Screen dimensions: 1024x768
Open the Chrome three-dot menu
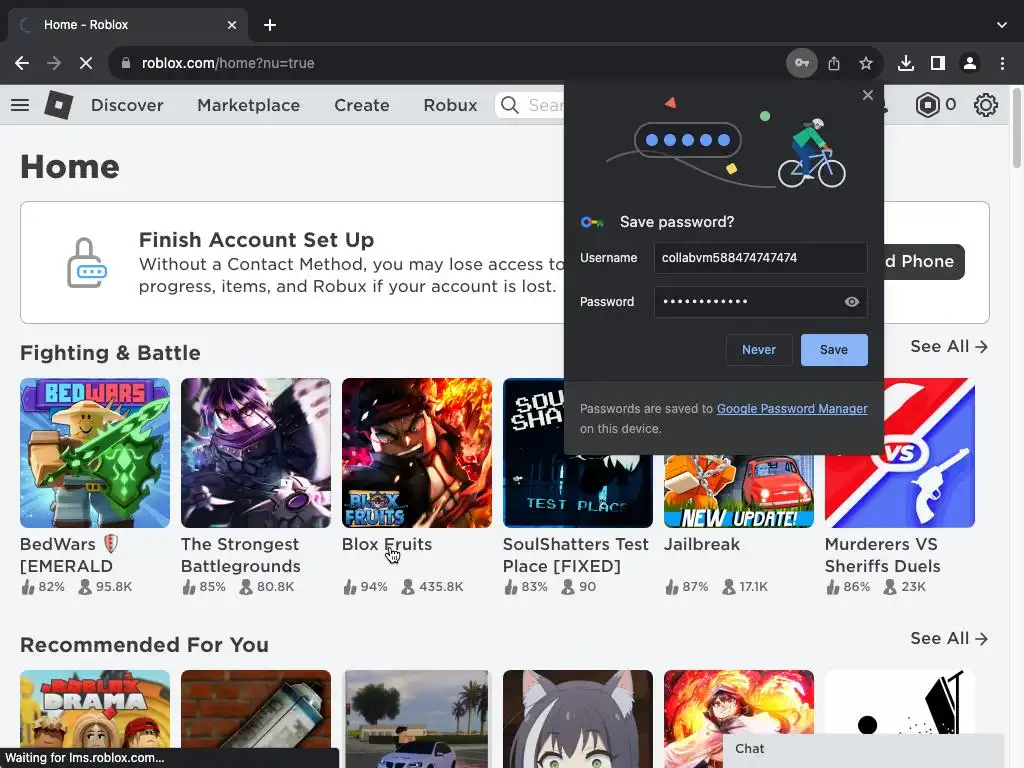[x=1002, y=63]
